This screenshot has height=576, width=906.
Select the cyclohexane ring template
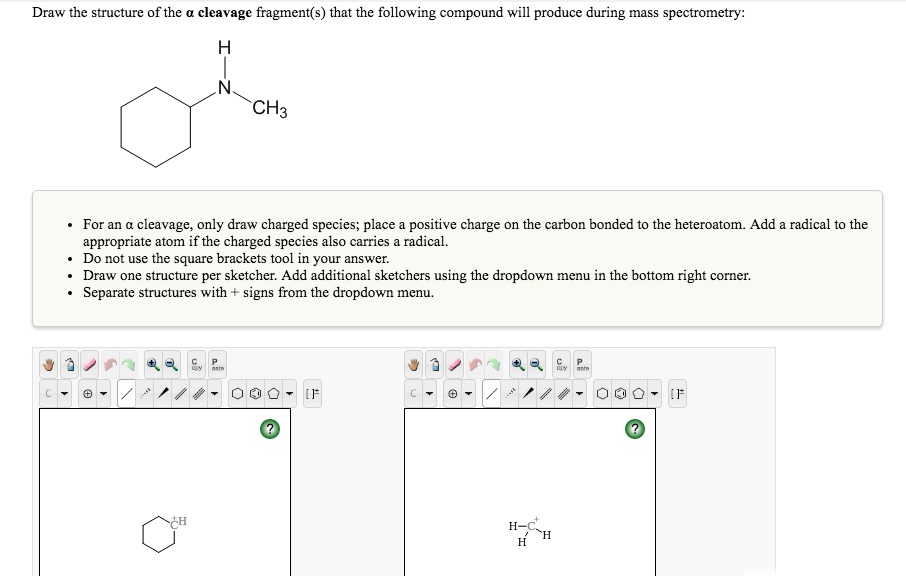point(238,392)
